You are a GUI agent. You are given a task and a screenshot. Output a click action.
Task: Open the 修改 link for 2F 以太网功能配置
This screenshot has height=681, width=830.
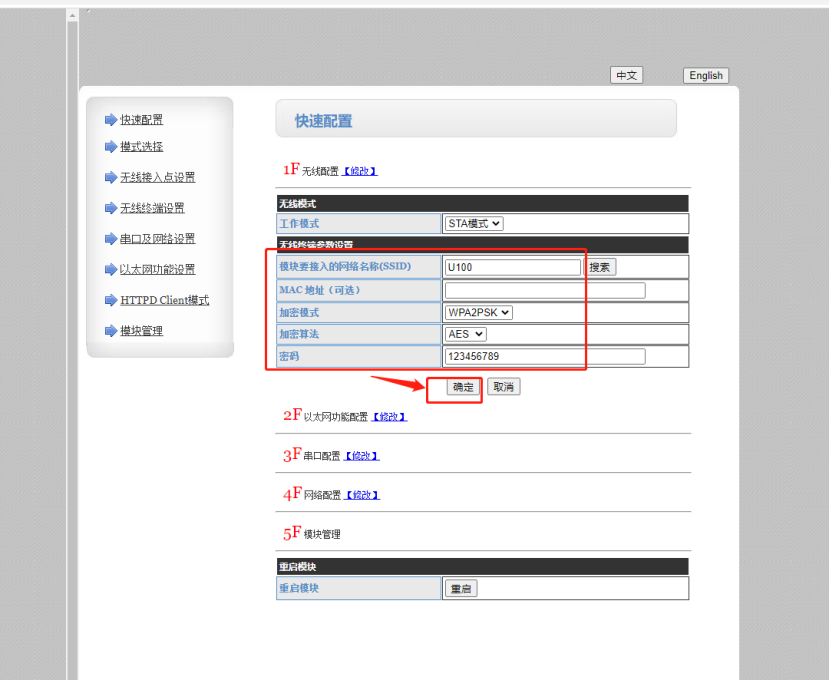tap(389, 417)
